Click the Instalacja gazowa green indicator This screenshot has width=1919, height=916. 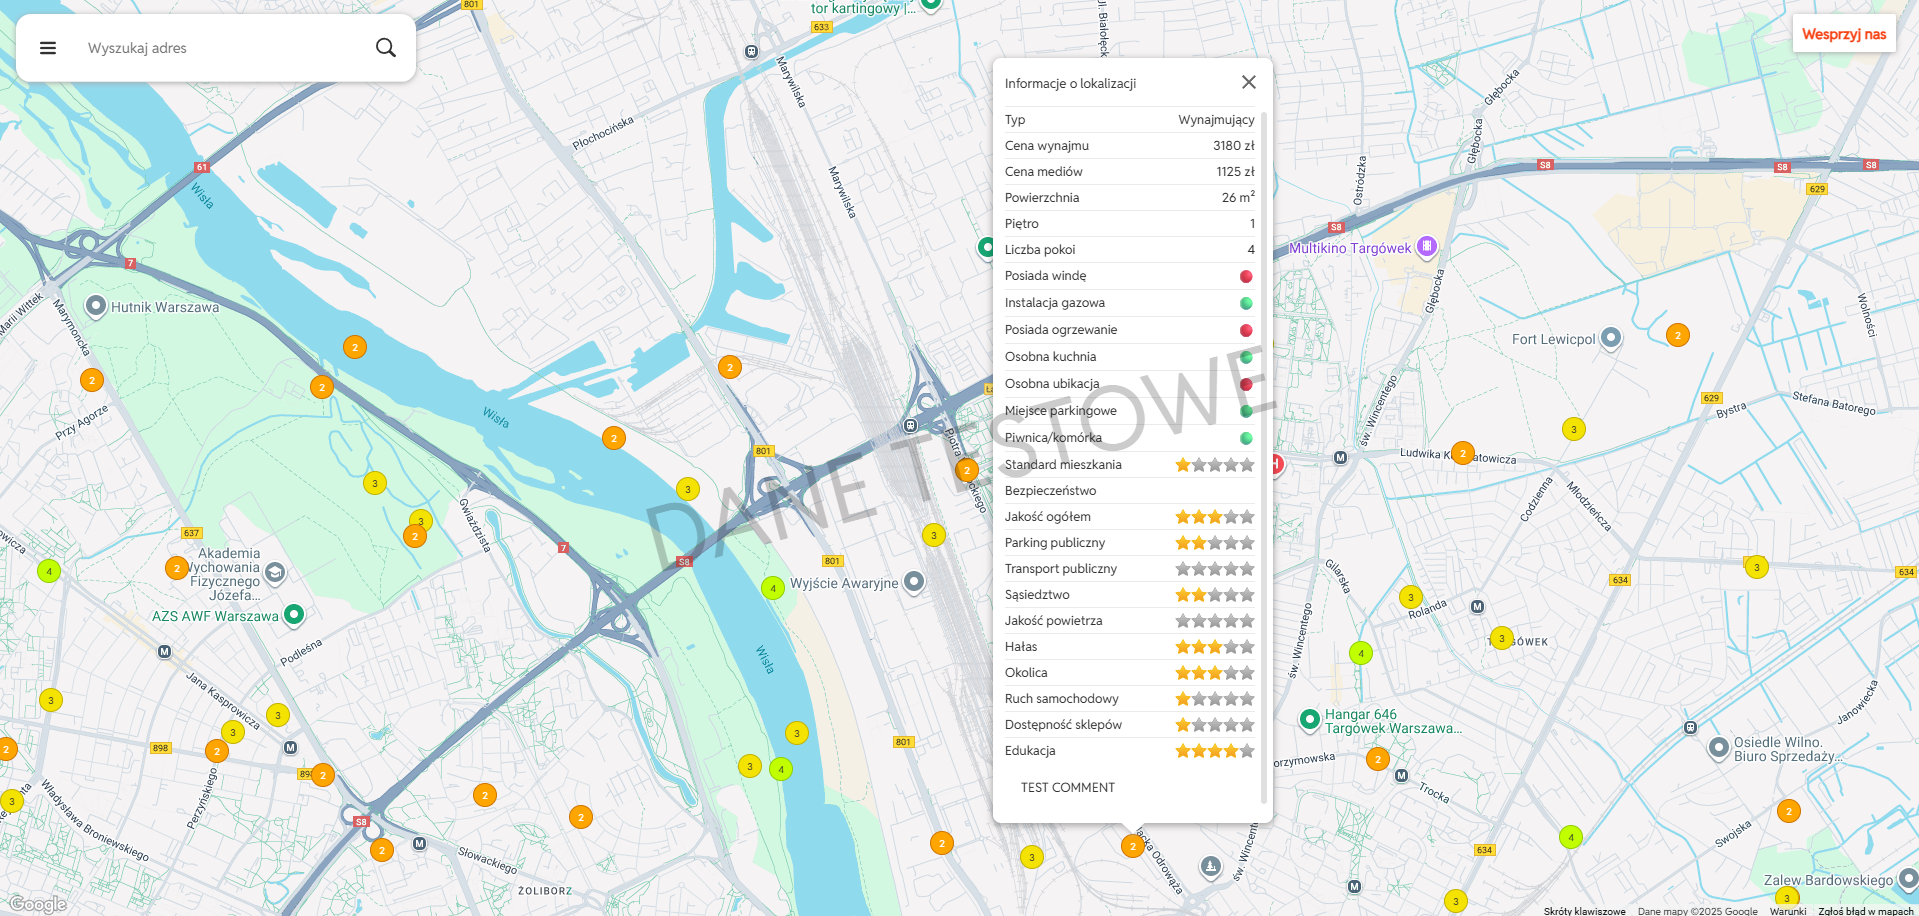tap(1246, 303)
